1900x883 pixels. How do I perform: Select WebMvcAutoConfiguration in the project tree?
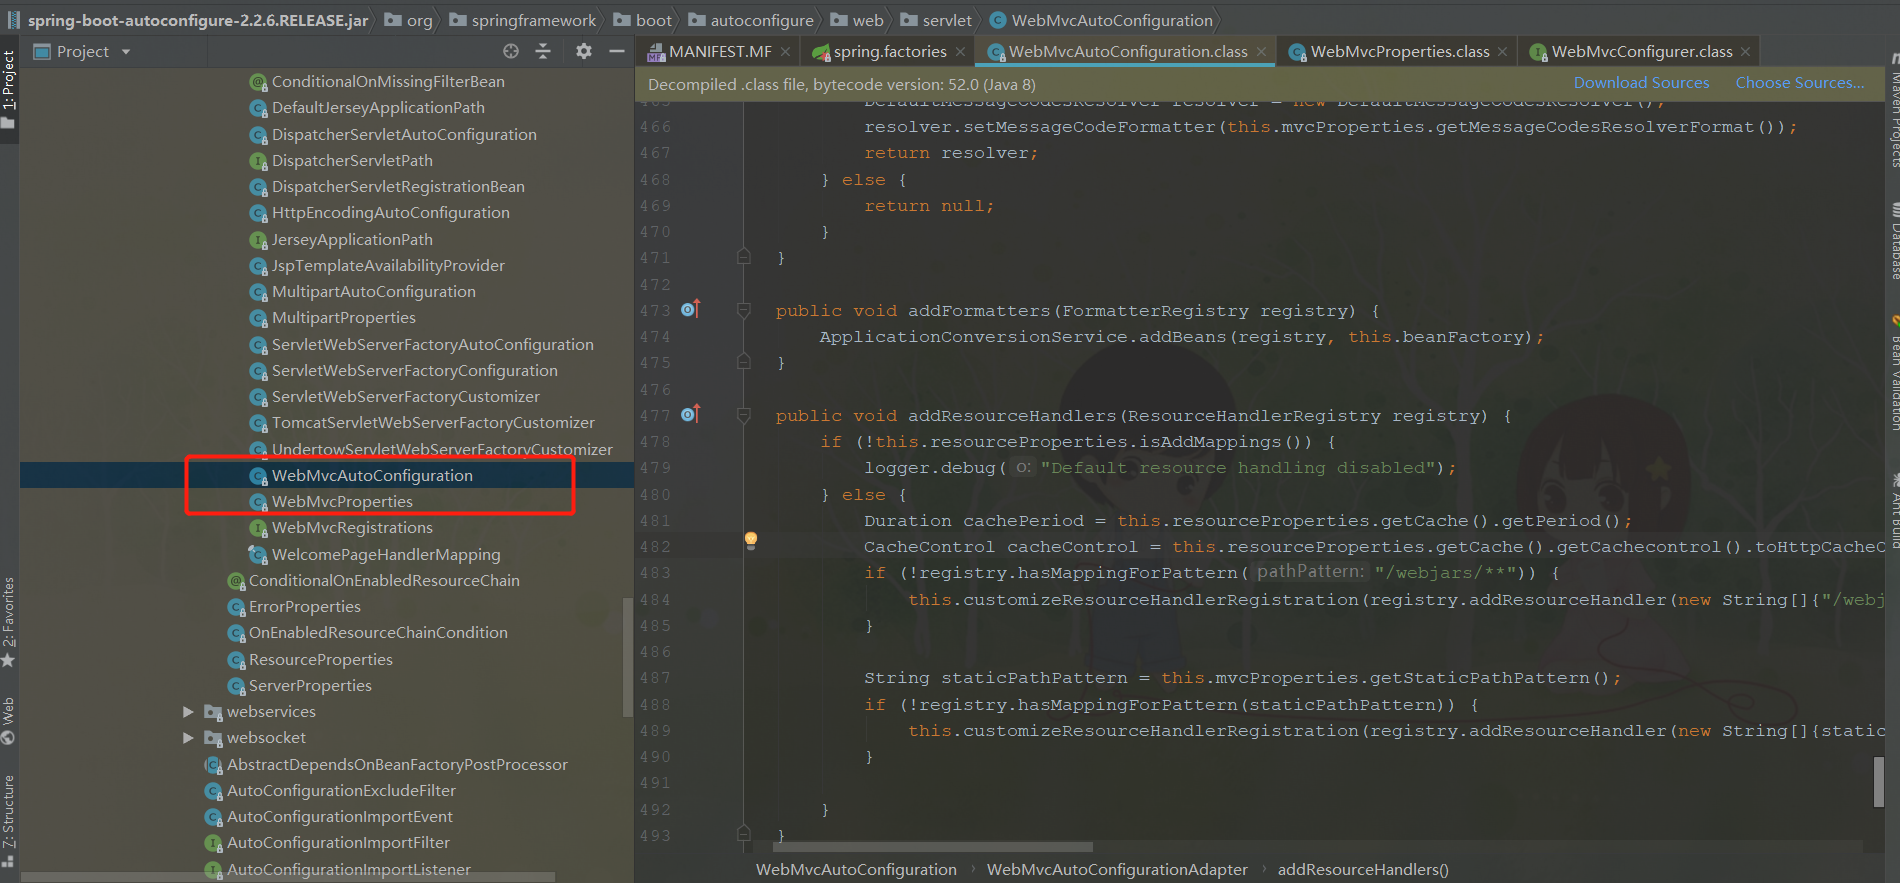point(372,476)
